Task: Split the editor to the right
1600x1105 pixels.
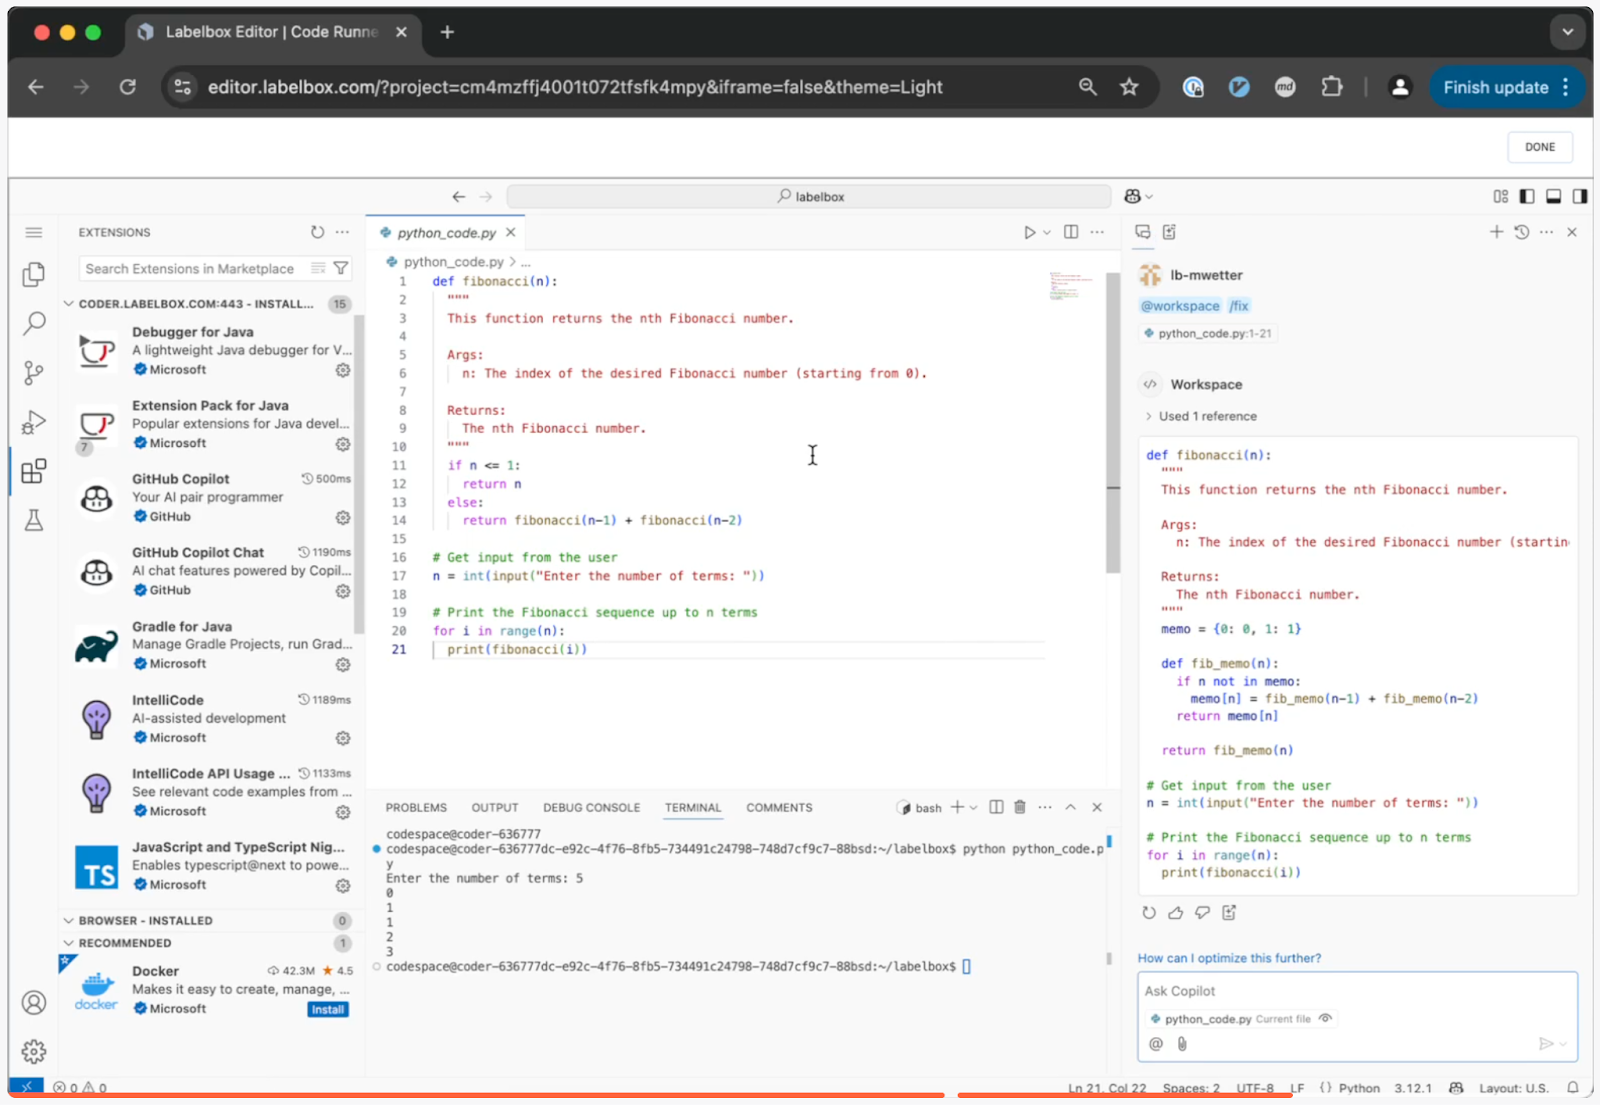Action: [1071, 232]
